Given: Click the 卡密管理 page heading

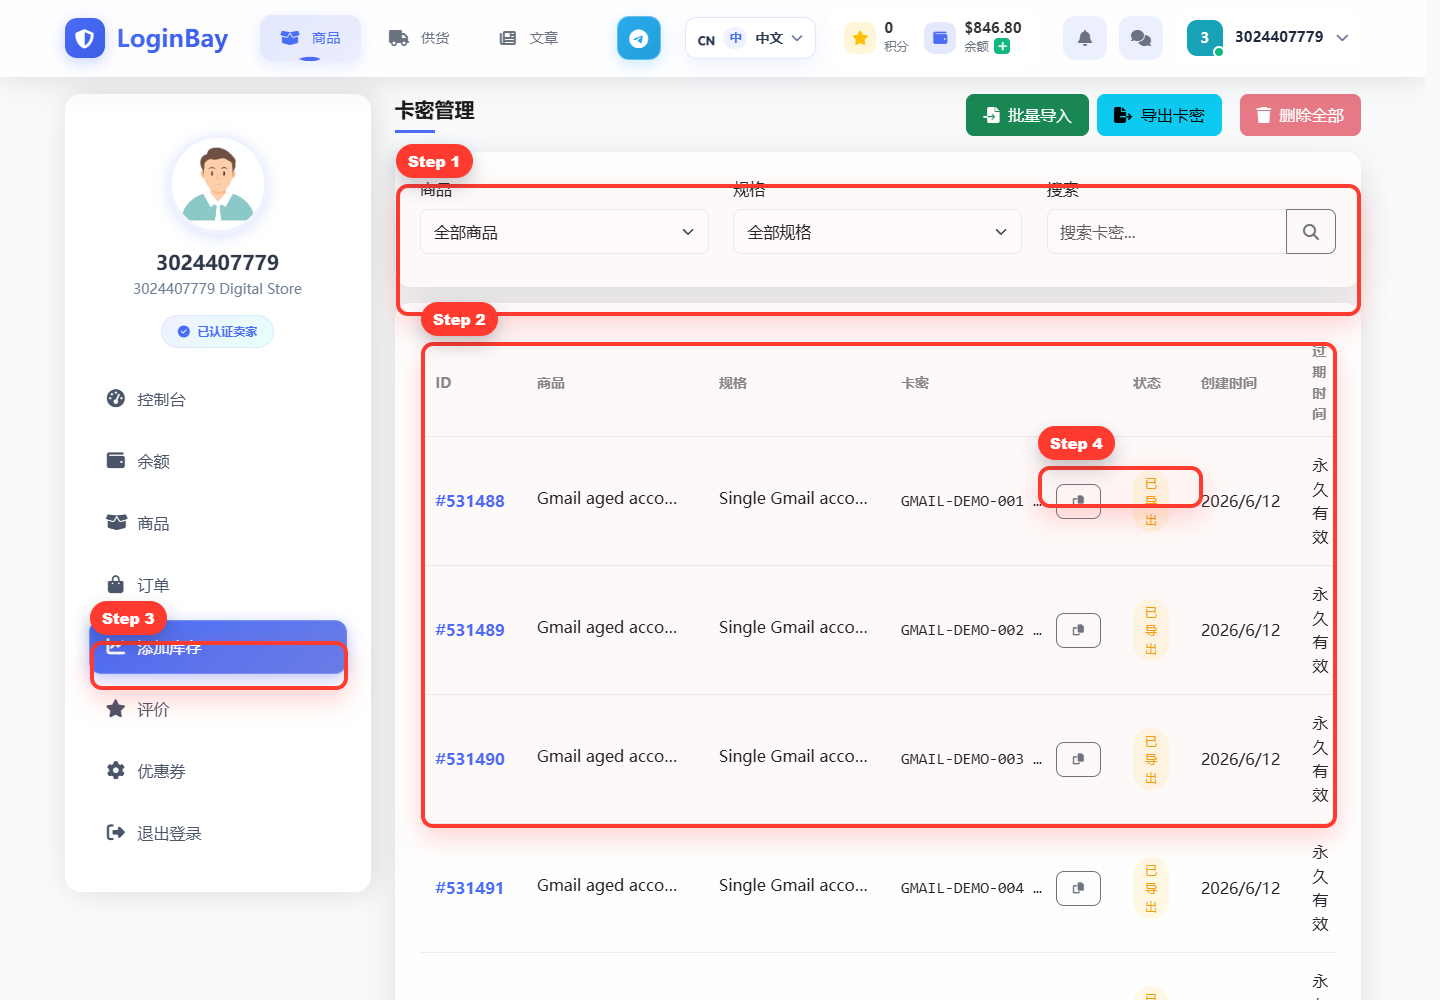Looking at the screenshot, I should click(x=435, y=110).
